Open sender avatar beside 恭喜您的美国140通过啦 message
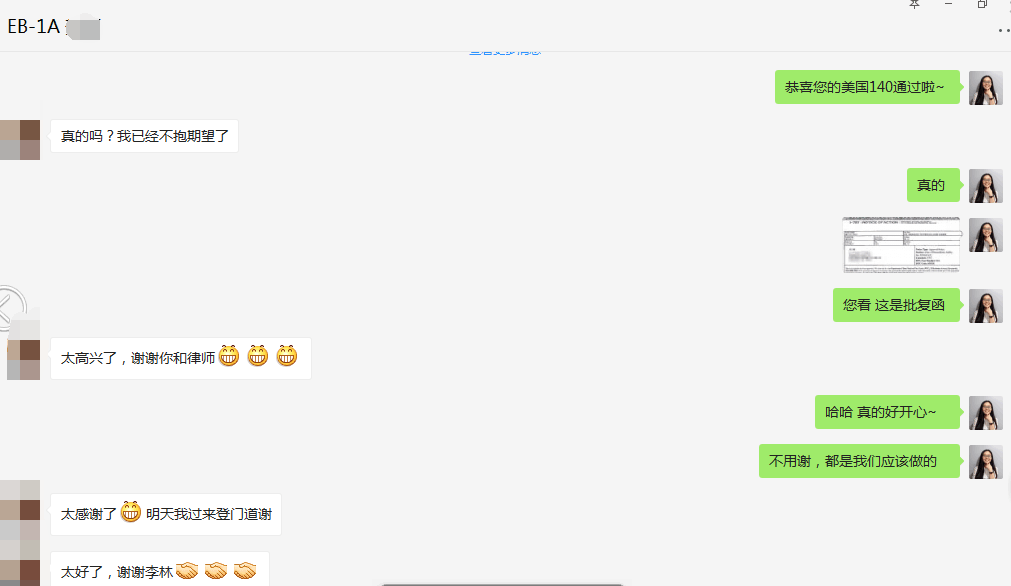The width and height of the screenshot is (1011, 586). (x=985, y=88)
